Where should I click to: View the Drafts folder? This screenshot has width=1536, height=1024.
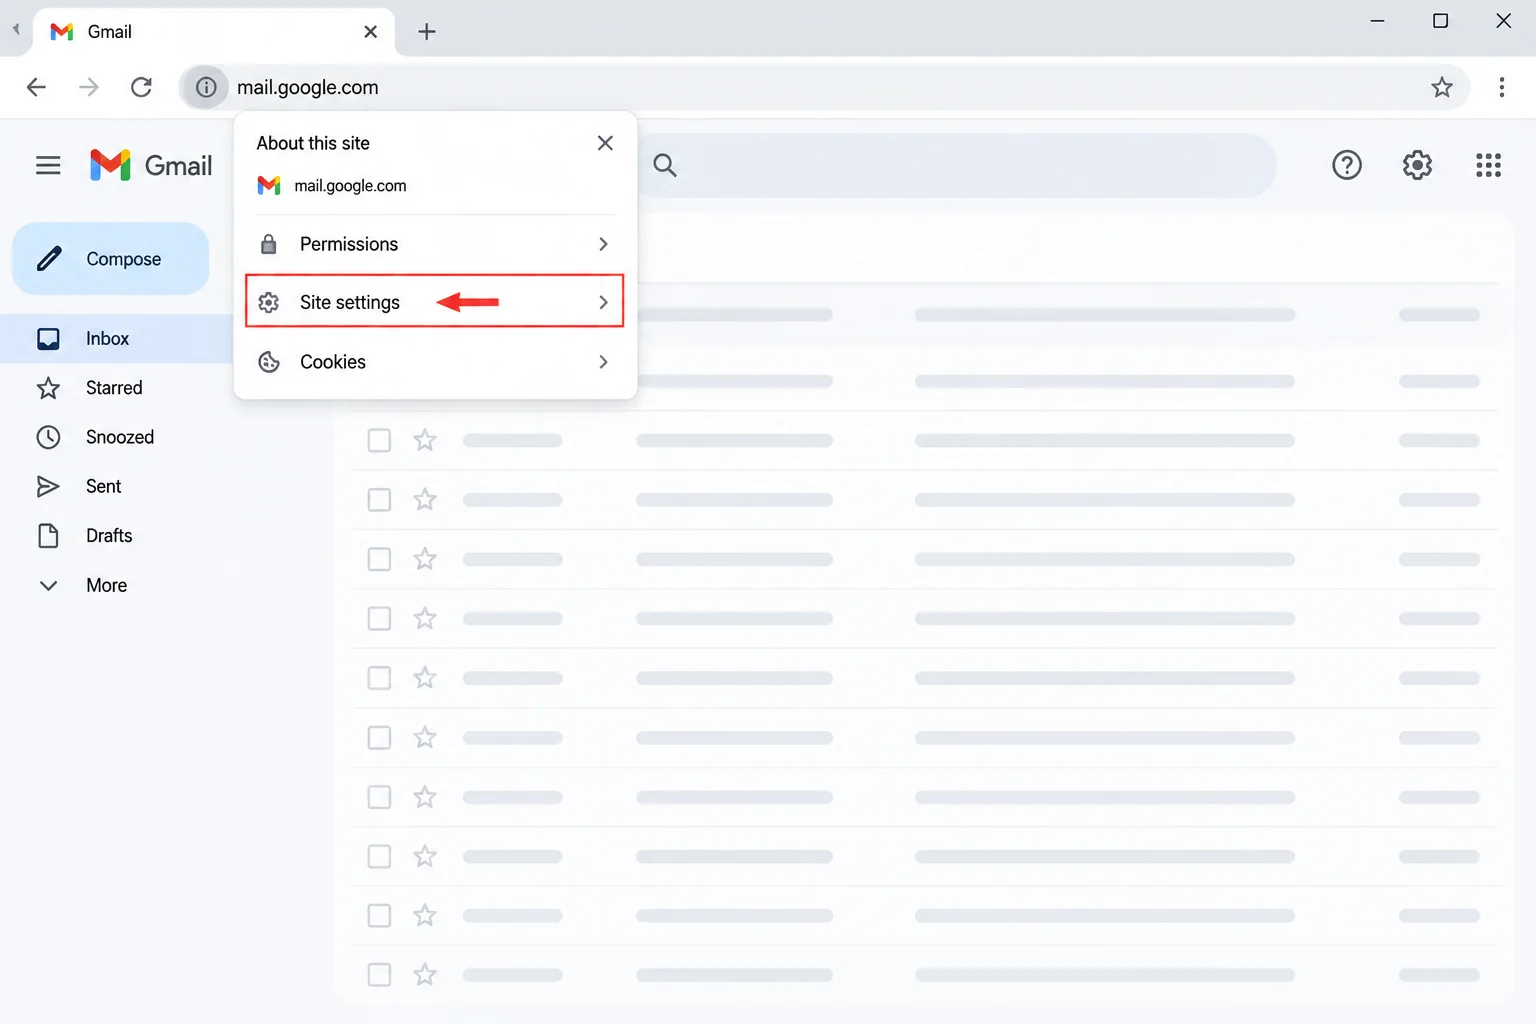click(x=109, y=536)
